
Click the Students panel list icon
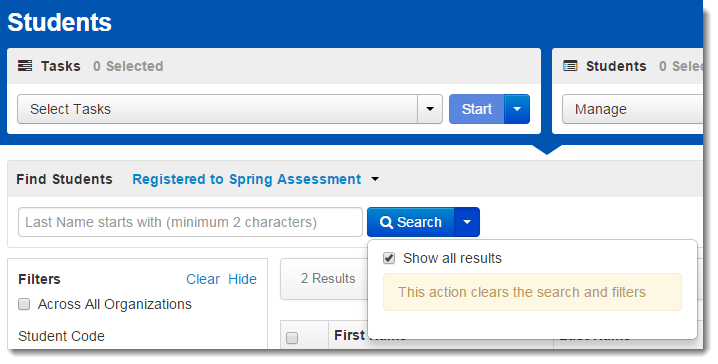(x=570, y=66)
